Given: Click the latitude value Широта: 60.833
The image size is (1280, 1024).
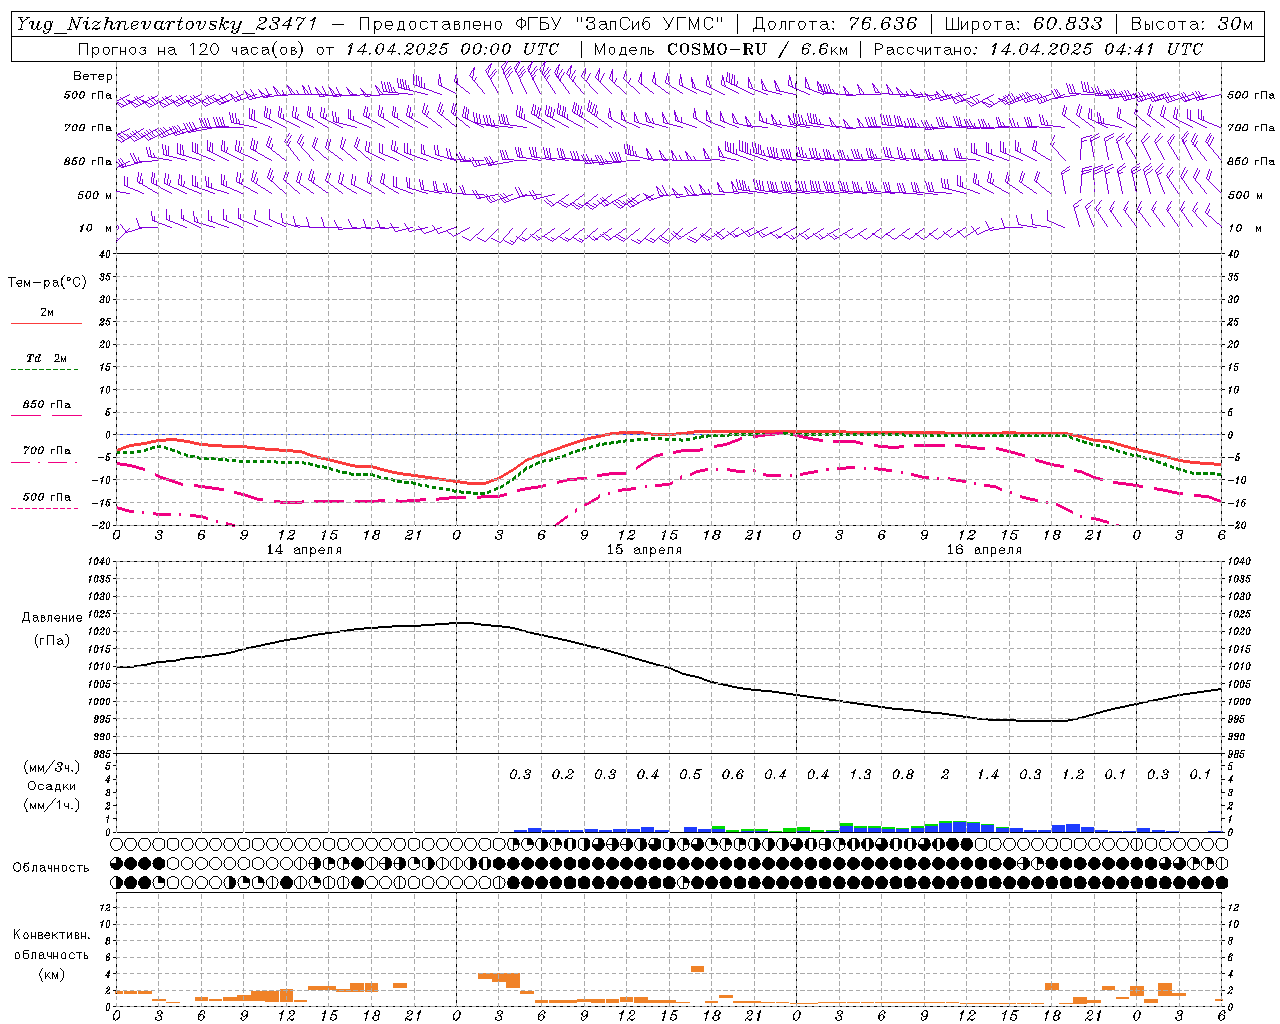Looking at the screenshot, I should tap(1024, 24).
